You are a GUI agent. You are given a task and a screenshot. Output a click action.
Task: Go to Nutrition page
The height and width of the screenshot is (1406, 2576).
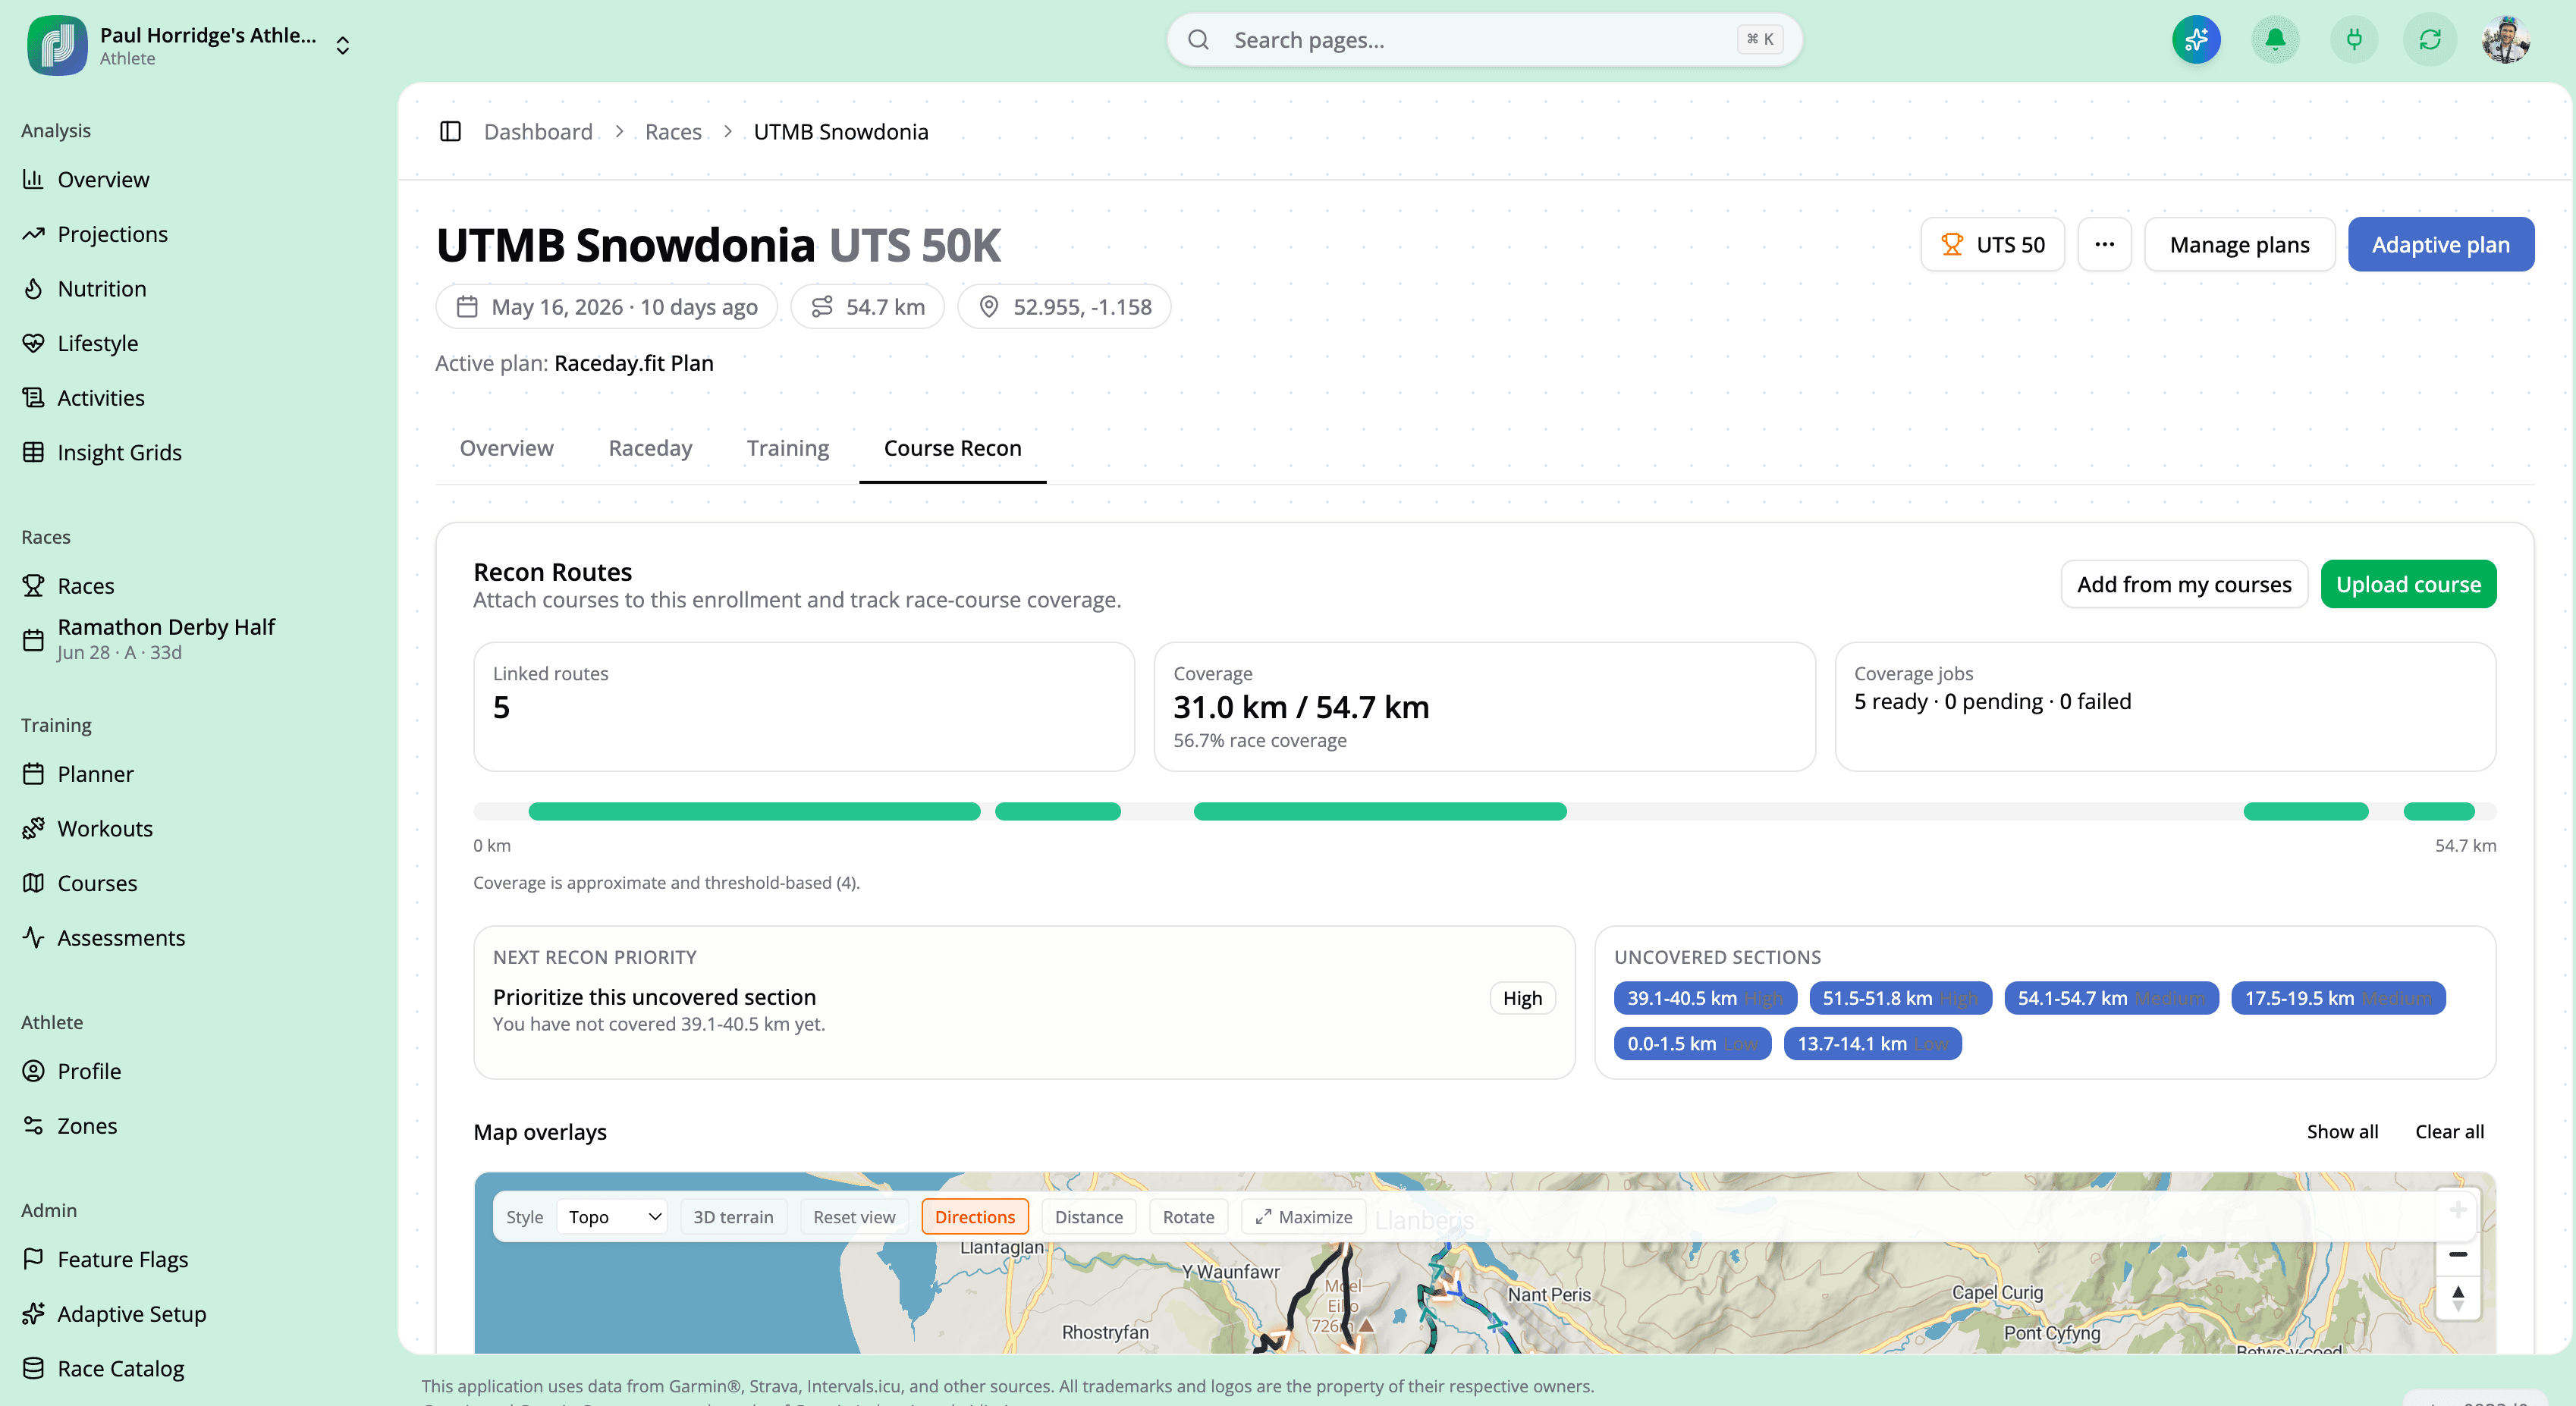101,288
